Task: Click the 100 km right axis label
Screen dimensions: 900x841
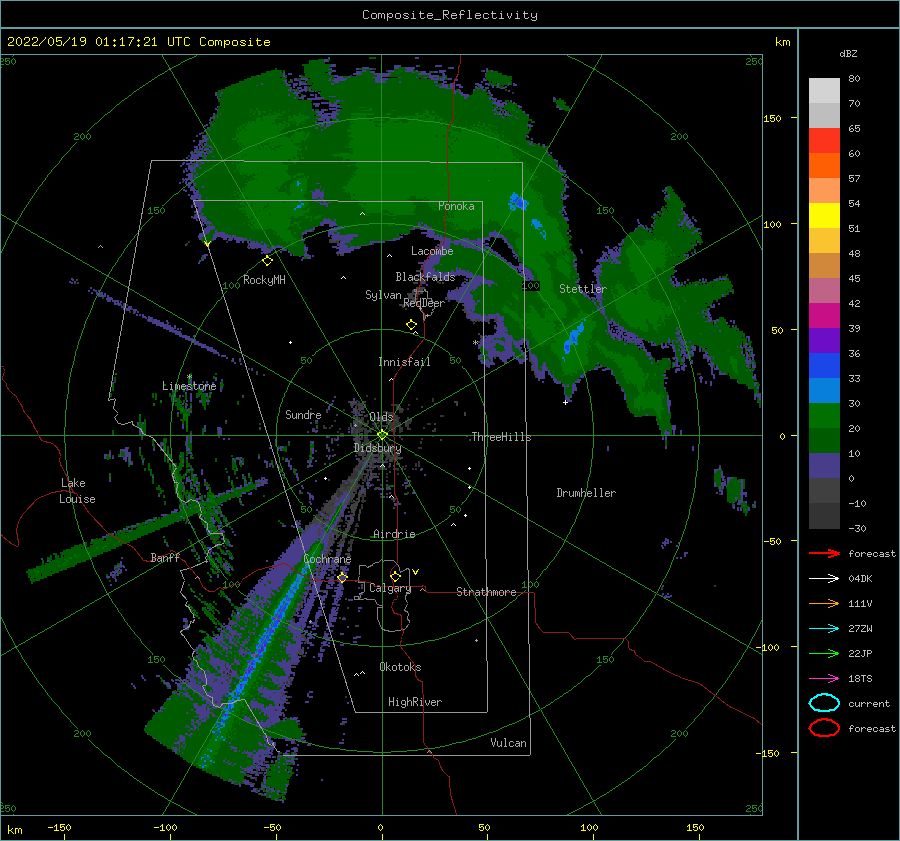Action: tap(772, 224)
